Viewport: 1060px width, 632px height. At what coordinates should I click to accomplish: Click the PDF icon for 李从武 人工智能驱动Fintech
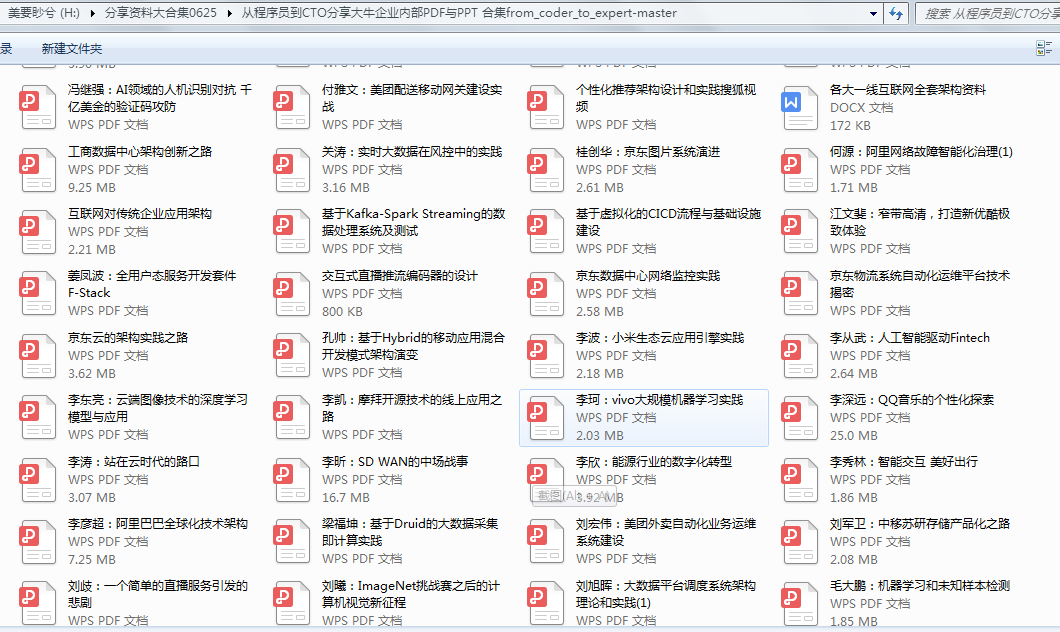(x=800, y=355)
